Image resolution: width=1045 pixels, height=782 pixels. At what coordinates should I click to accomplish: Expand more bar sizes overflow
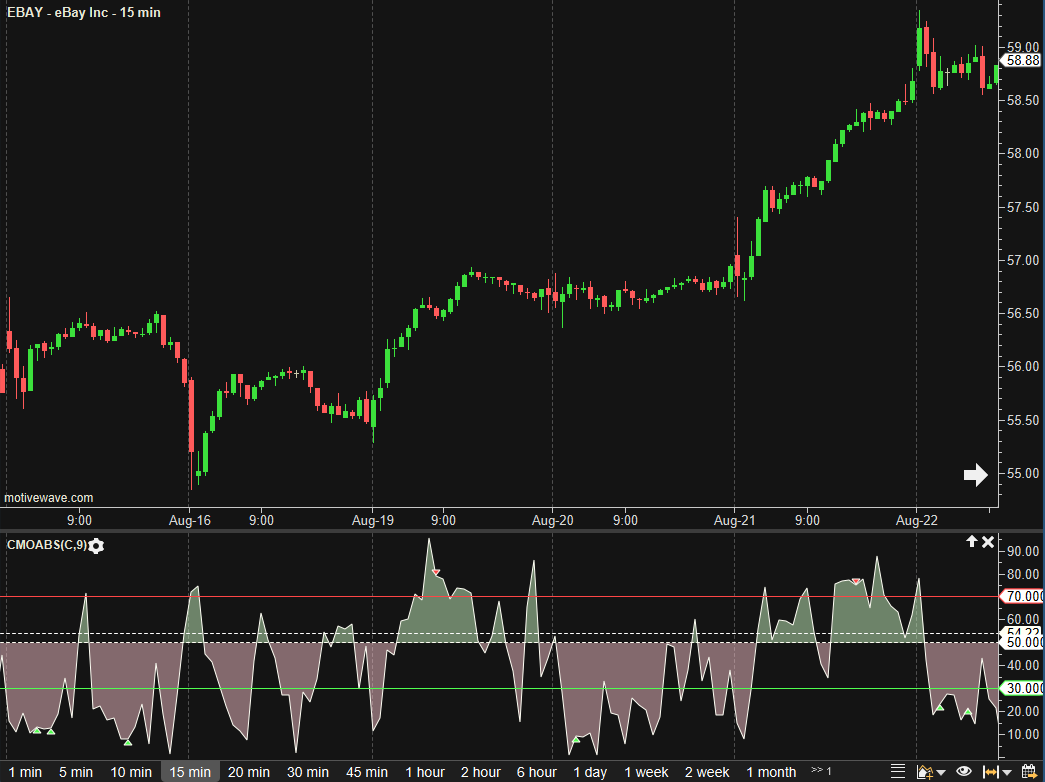coord(821,771)
